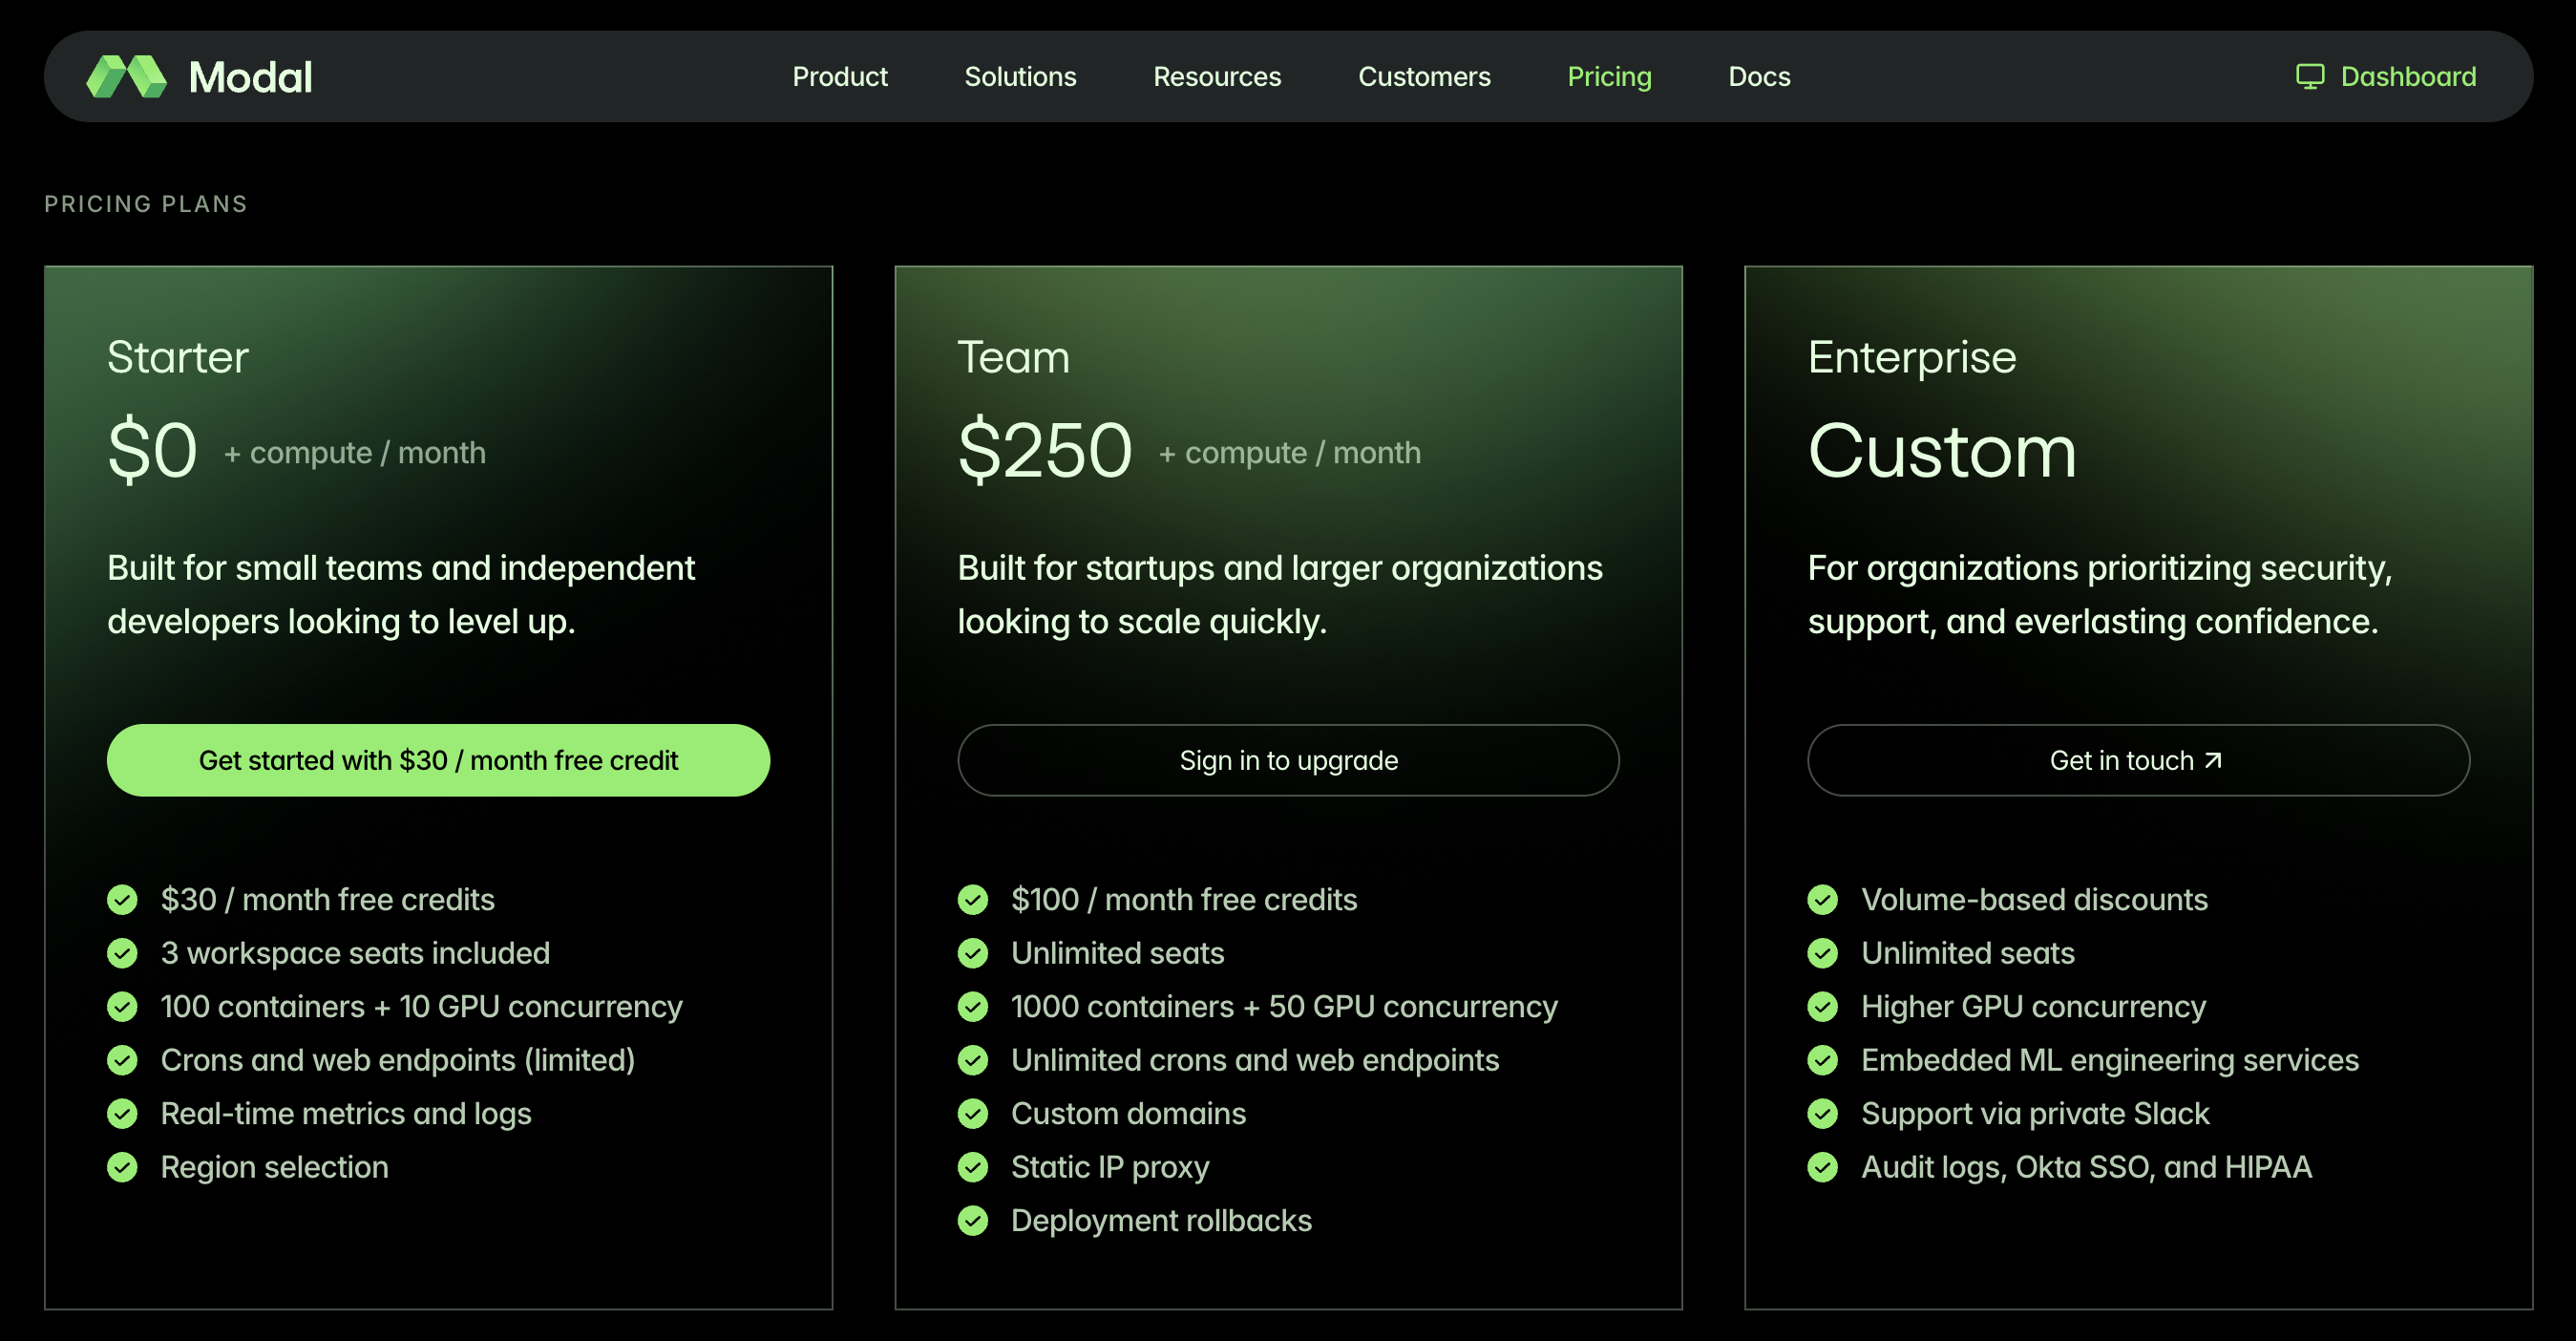Click the Modal logo icon
Screen dimensions: 2576x1341
click(126, 77)
